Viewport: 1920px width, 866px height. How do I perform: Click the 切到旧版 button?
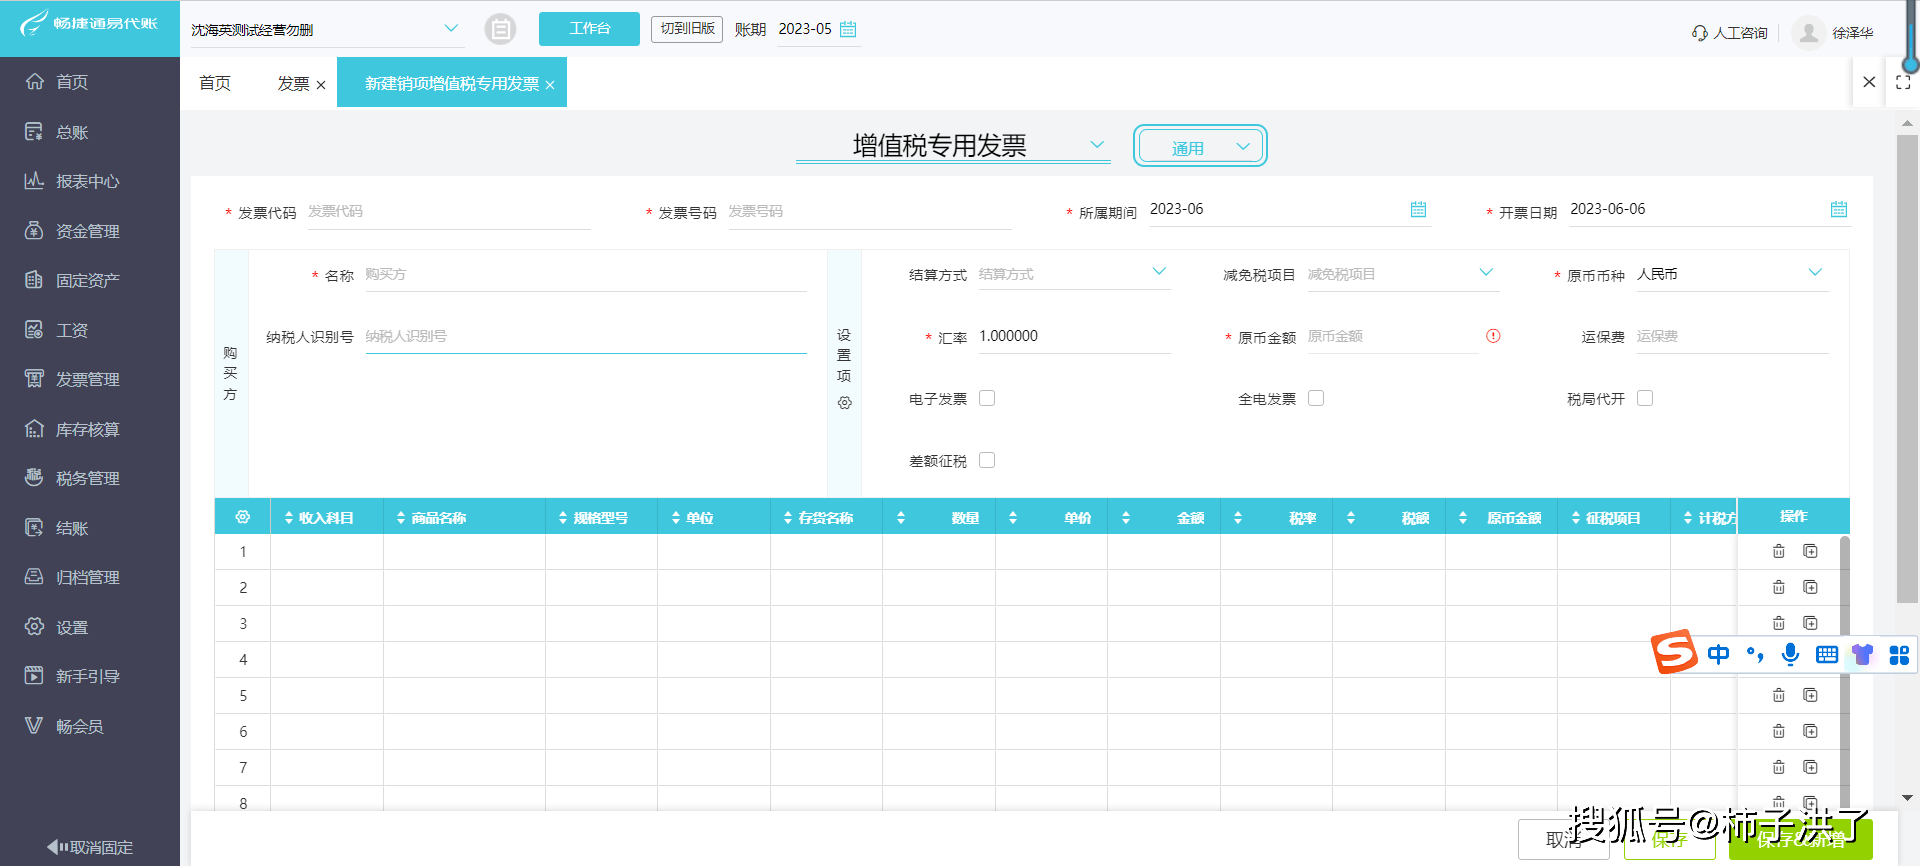[687, 29]
